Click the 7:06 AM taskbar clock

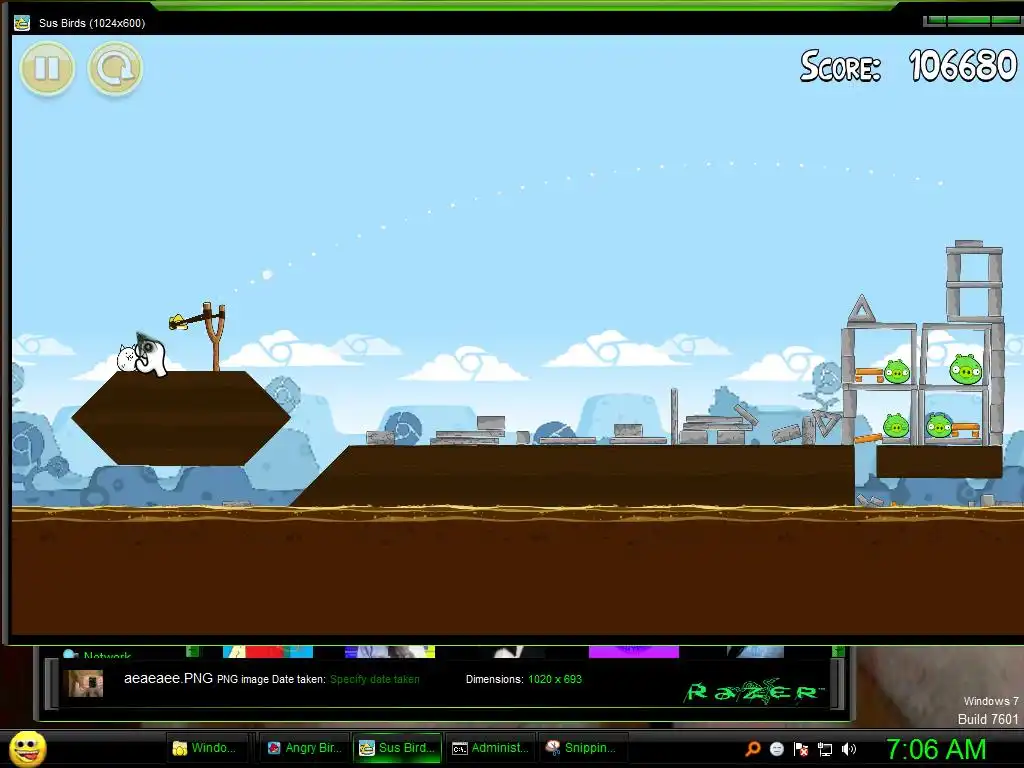click(936, 749)
